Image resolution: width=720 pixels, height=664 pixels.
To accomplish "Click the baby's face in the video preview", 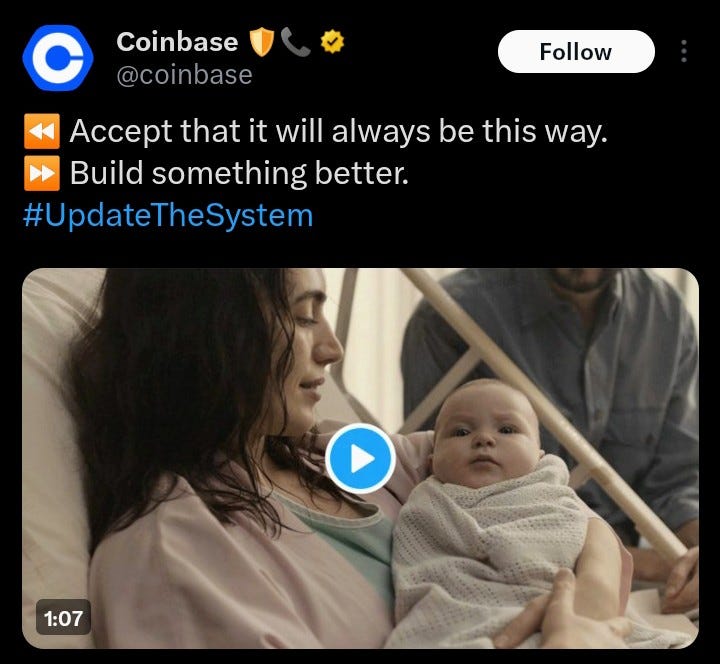I will click(484, 434).
